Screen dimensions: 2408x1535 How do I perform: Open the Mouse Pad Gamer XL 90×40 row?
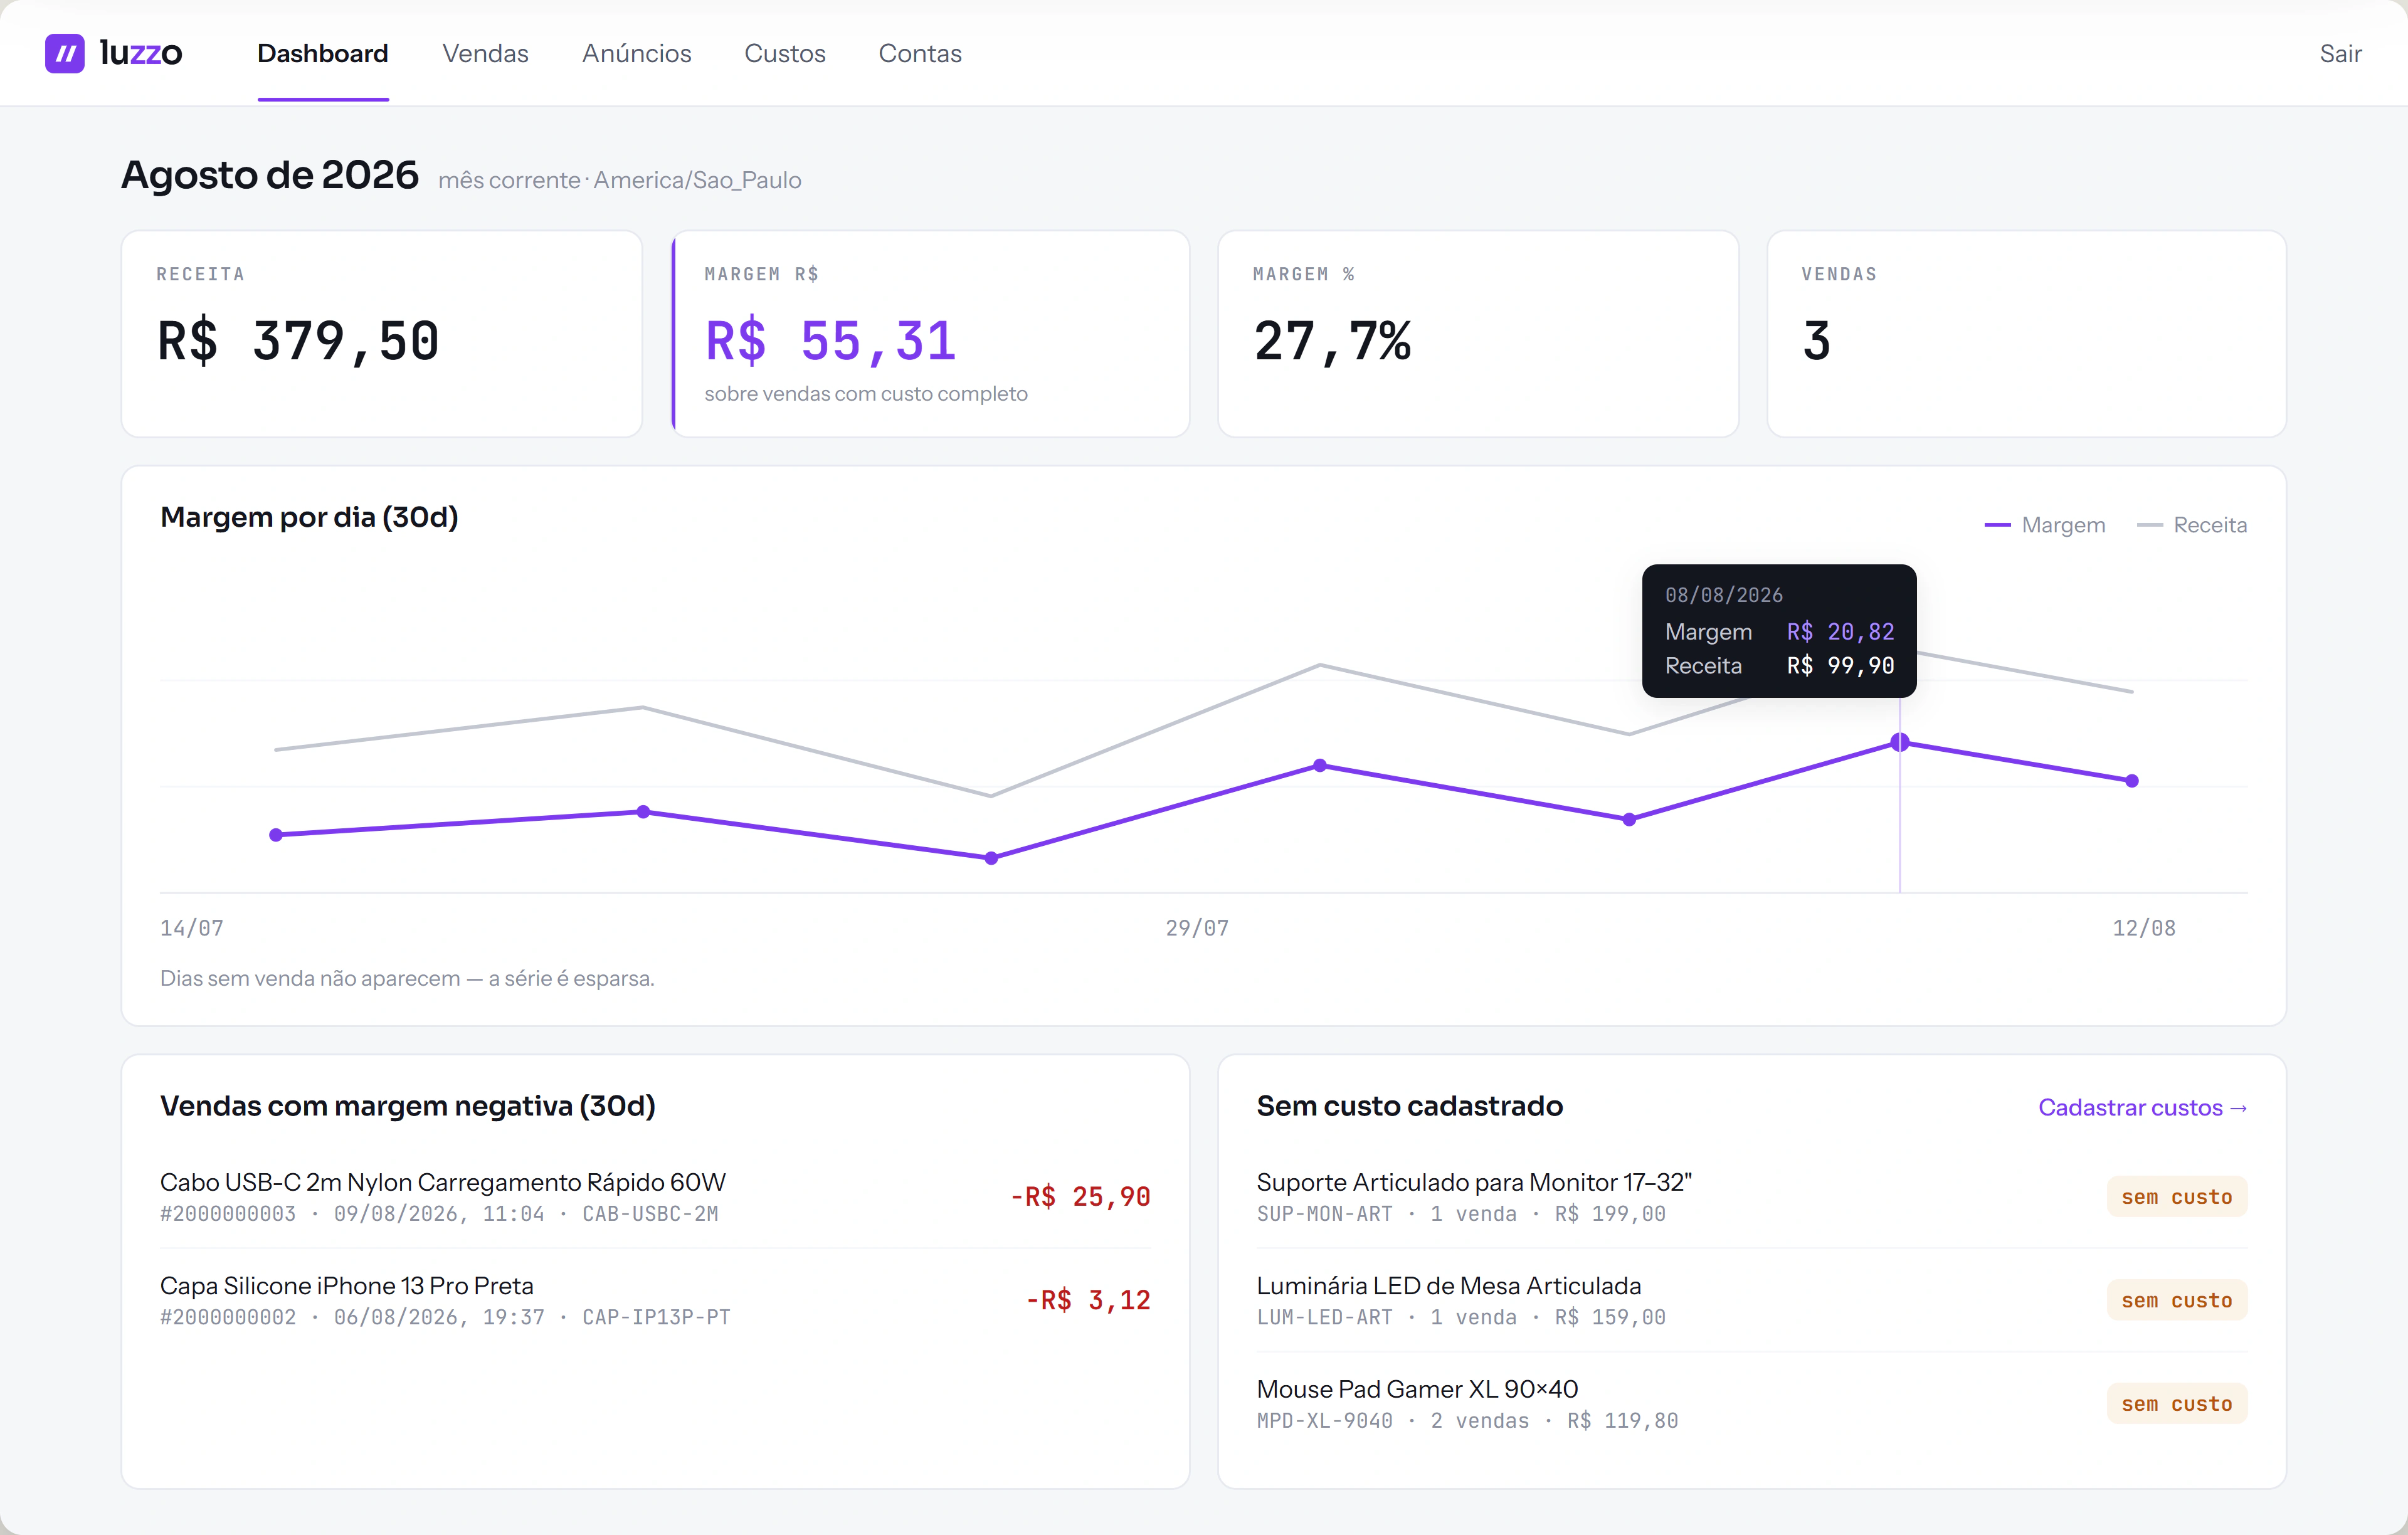tap(1751, 1404)
